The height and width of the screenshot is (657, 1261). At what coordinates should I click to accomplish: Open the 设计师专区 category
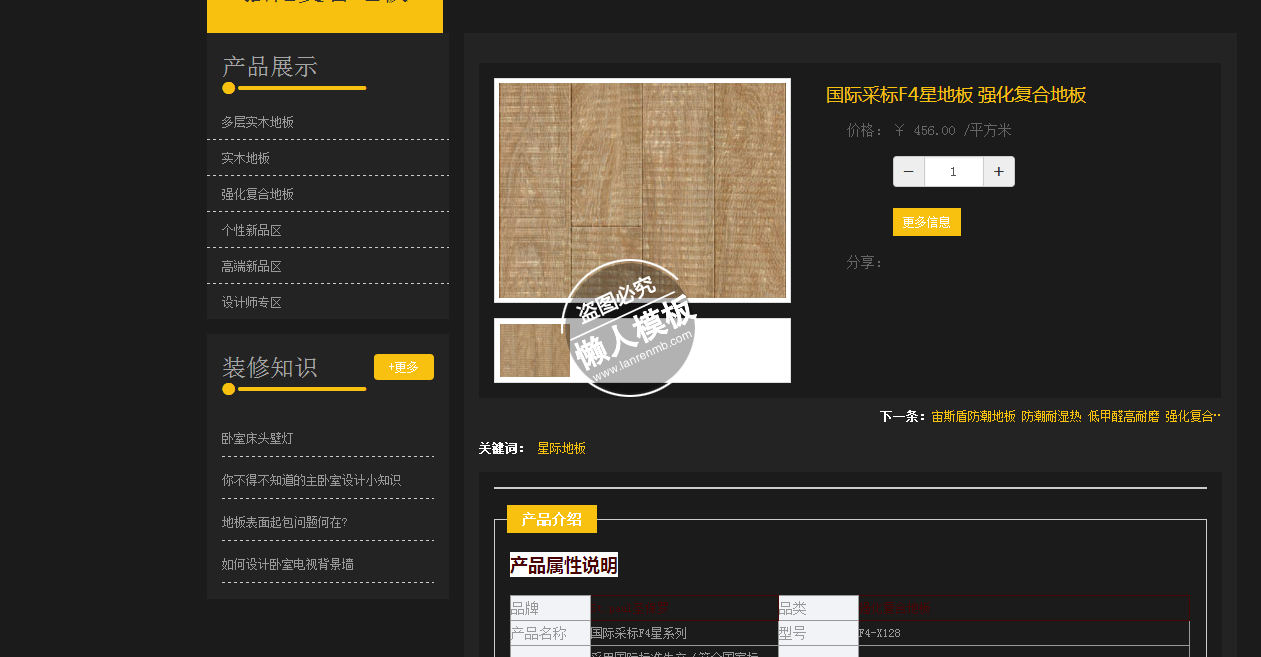(x=251, y=302)
